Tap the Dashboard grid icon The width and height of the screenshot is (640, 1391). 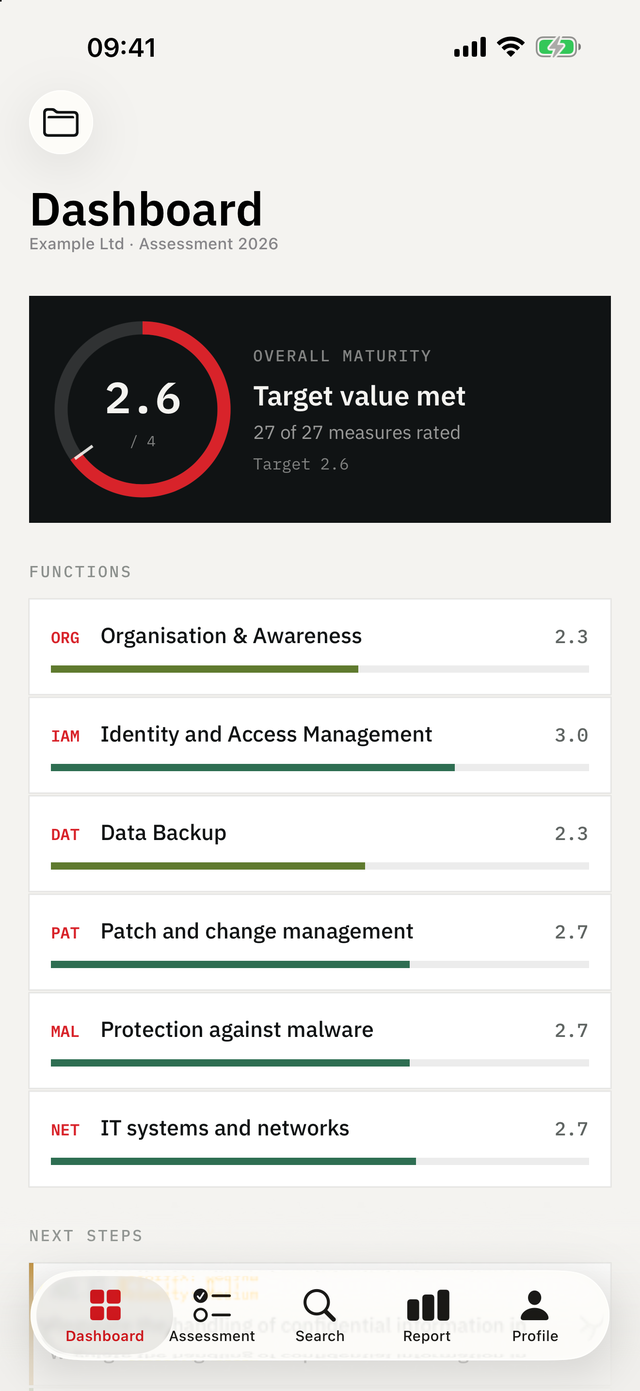tap(105, 1305)
